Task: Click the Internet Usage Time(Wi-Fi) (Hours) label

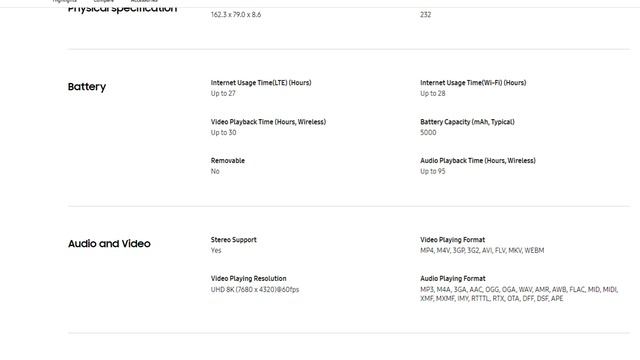Action: [473, 83]
